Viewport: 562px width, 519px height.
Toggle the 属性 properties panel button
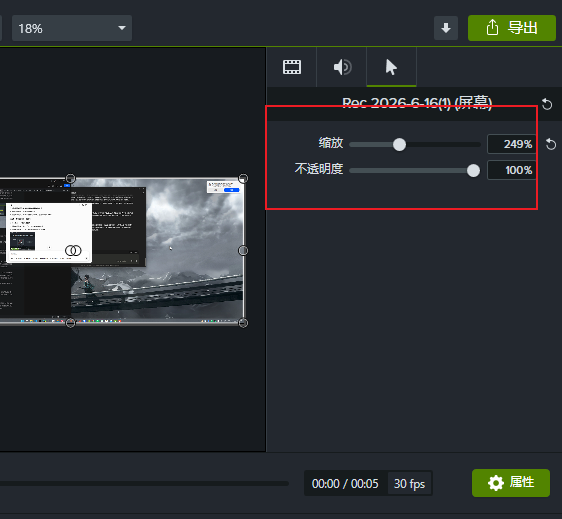point(511,483)
